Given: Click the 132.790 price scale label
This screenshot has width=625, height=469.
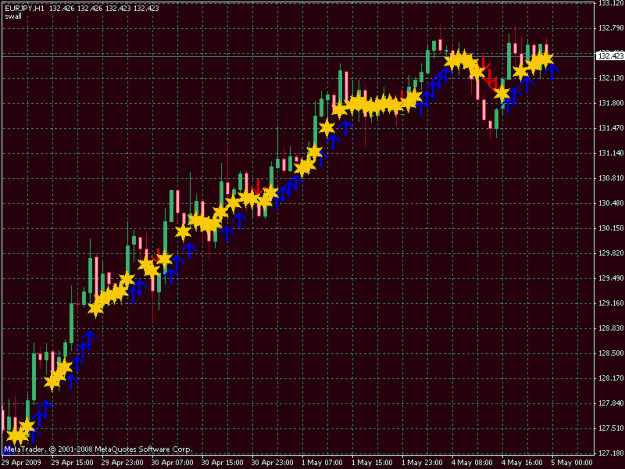Looking at the screenshot, I should tap(611, 28).
